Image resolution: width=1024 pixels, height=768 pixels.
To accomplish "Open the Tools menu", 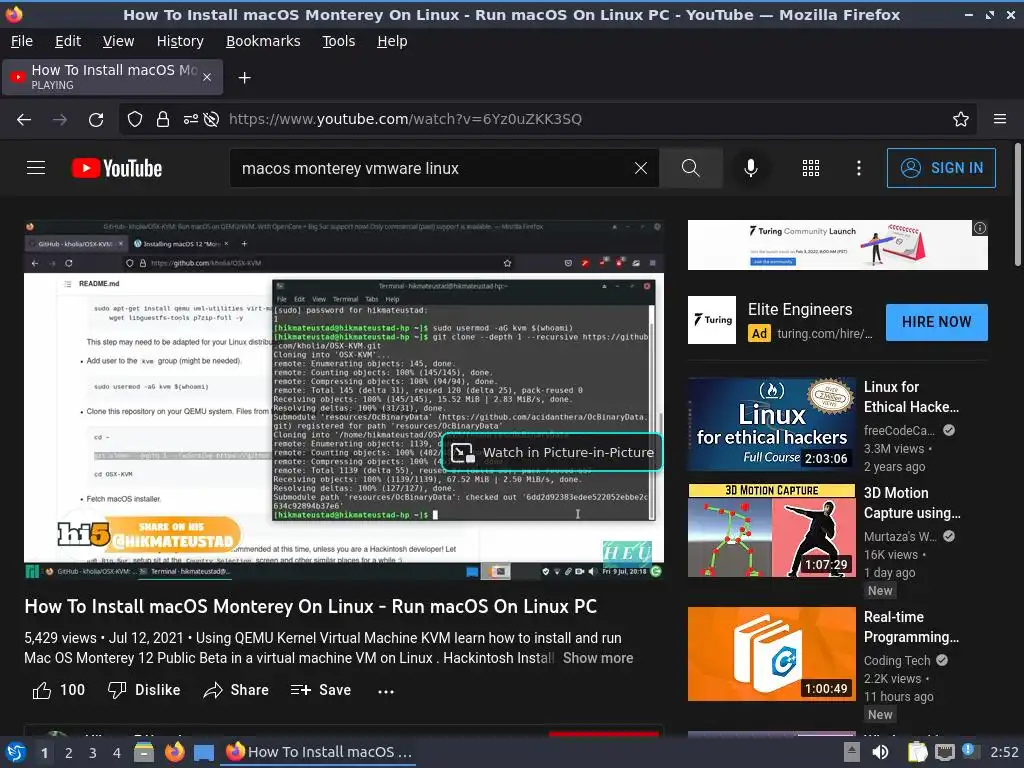I will click(338, 41).
